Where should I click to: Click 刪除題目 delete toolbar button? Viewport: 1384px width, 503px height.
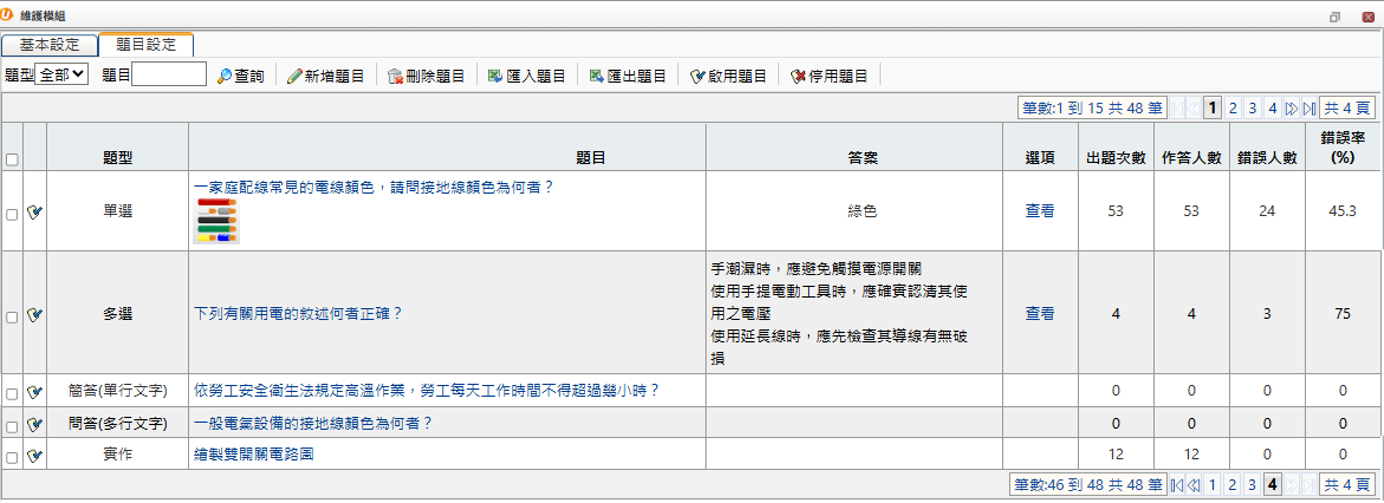[426, 76]
